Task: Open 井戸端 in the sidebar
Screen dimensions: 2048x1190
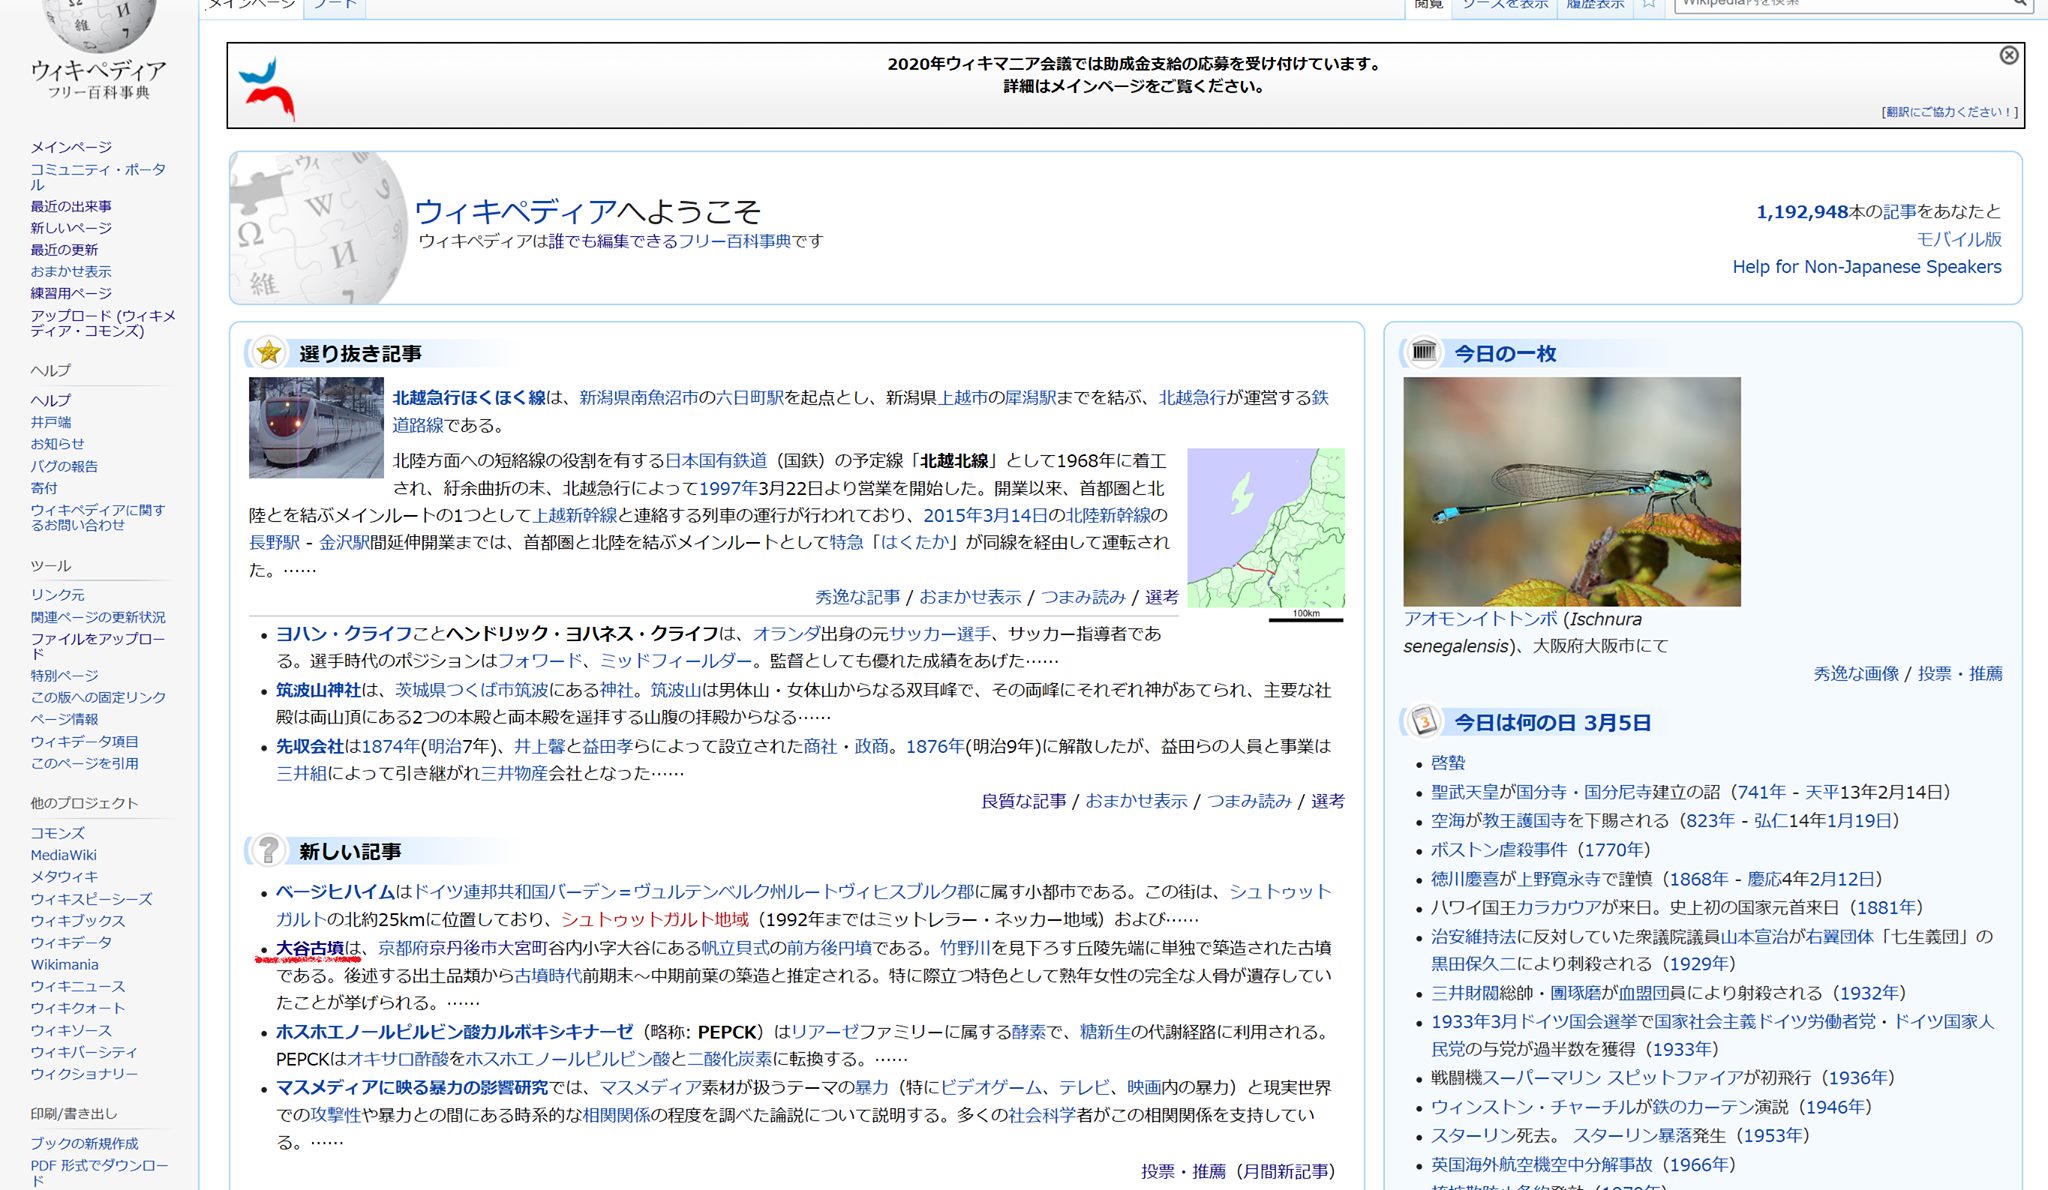Action: (x=51, y=422)
